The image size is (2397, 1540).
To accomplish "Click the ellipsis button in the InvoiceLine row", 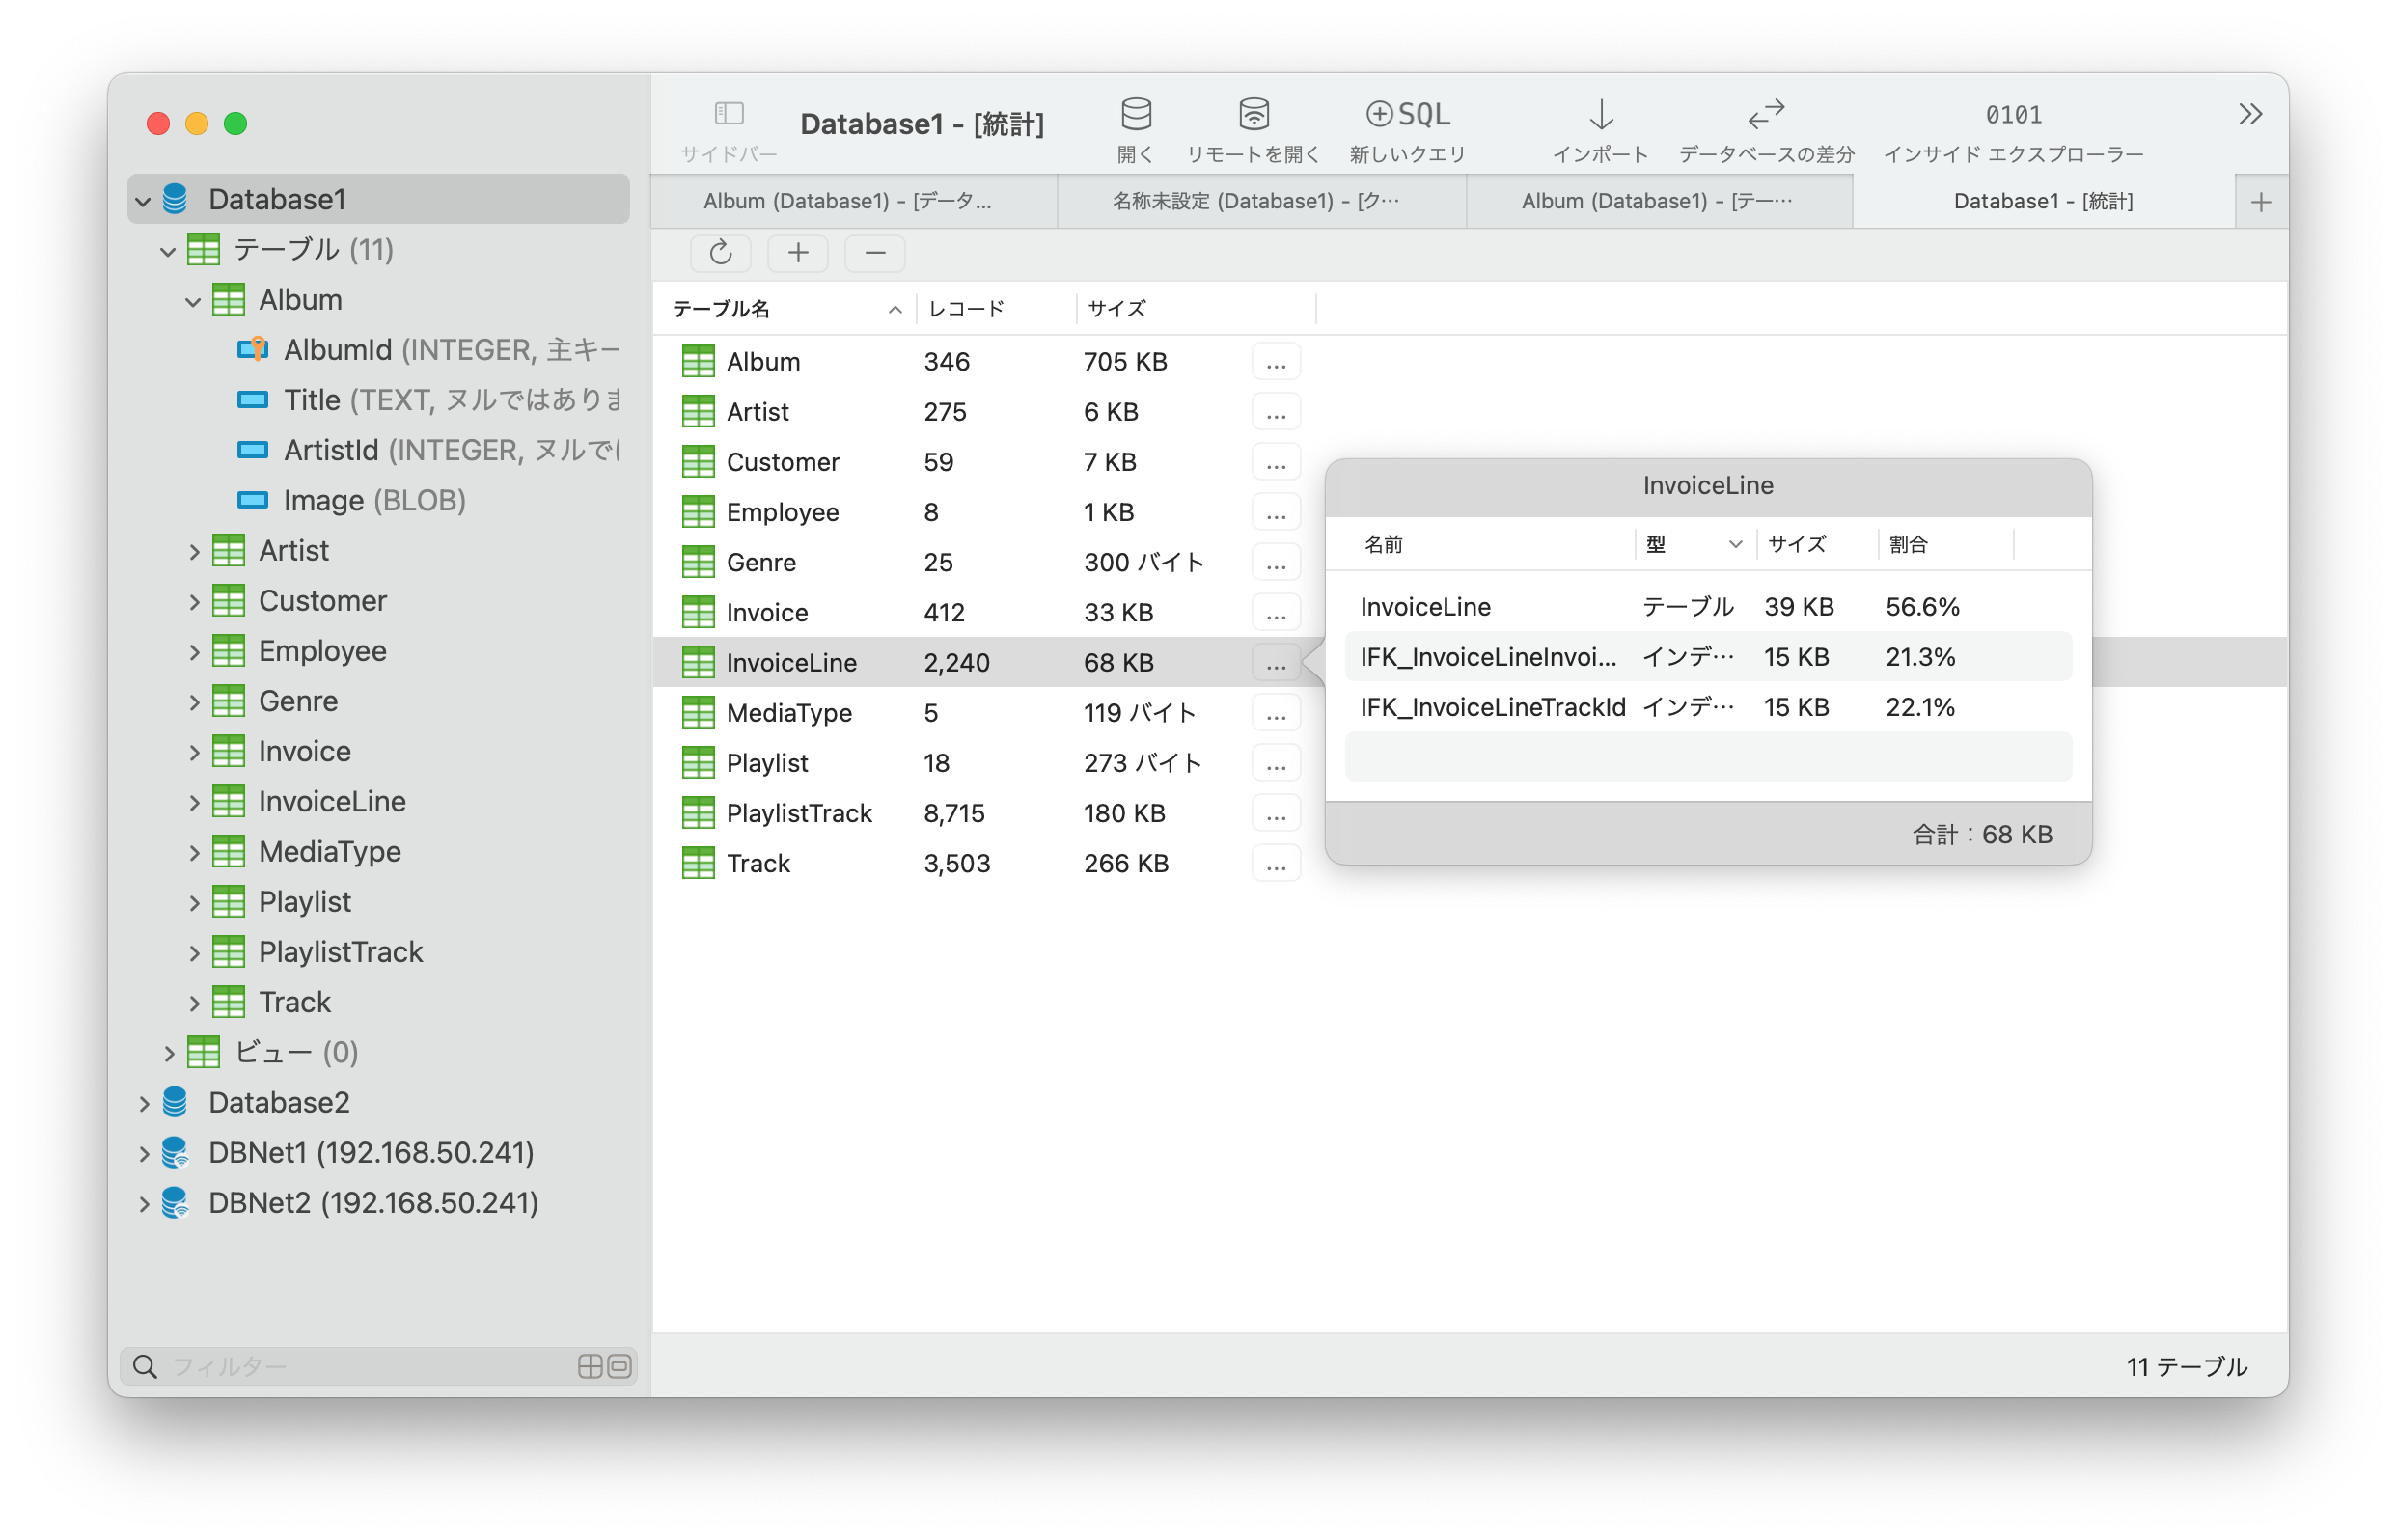I will (x=1276, y=663).
